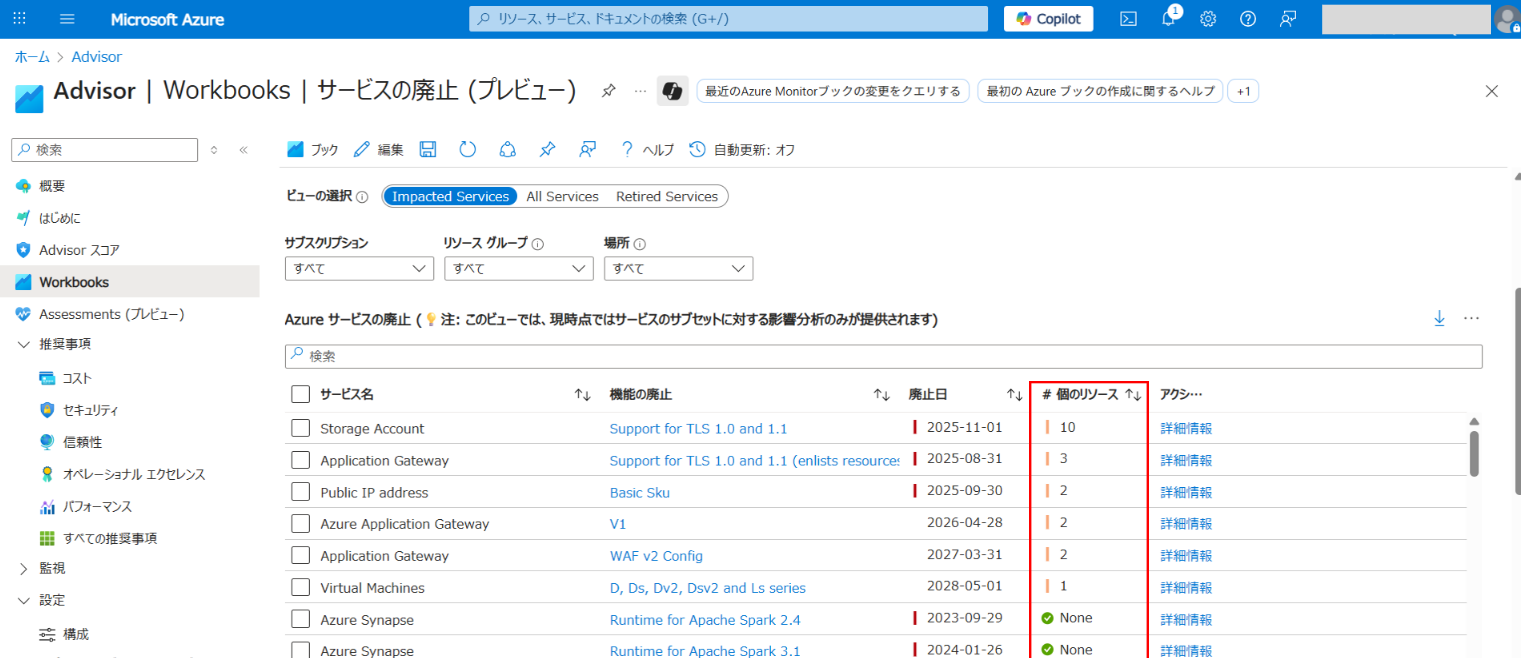Viewport: 1521px width, 658px height.
Task: Click the +1 suggestions pill
Action: click(x=1243, y=91)
